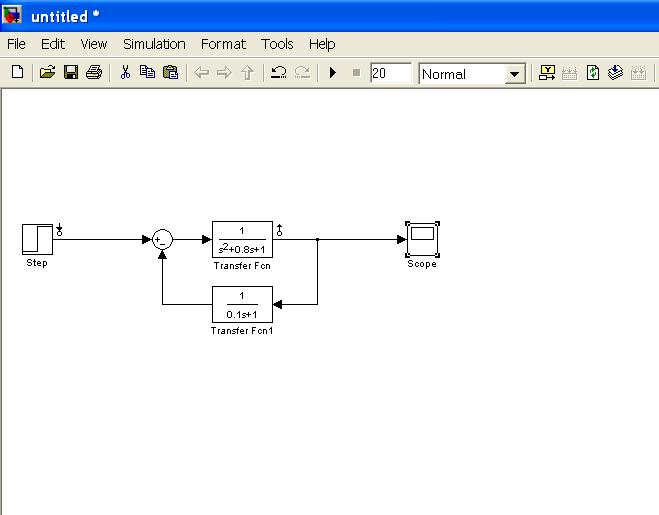659x515 pixels.
Task: Select the Step source block
Action: (37, 239)
